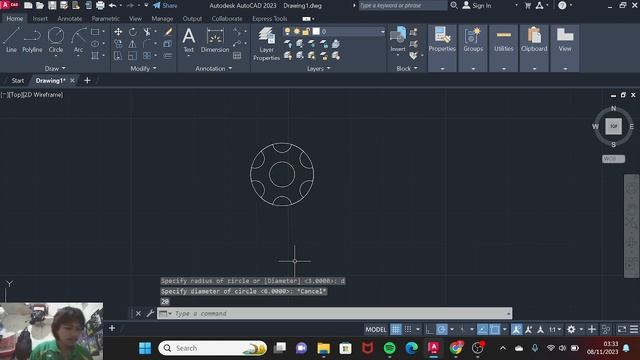This screenshot has width=640, height=360.
Task: Click the Plot printer icon in quick access
Action: pyautogui.click(x=100, y=5)
